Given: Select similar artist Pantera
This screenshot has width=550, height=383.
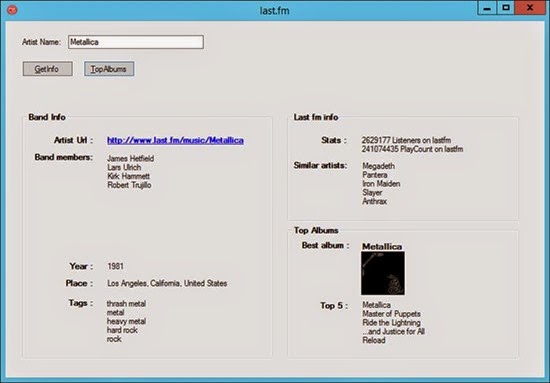Looking at the screenshot, I should pos(375,175).
